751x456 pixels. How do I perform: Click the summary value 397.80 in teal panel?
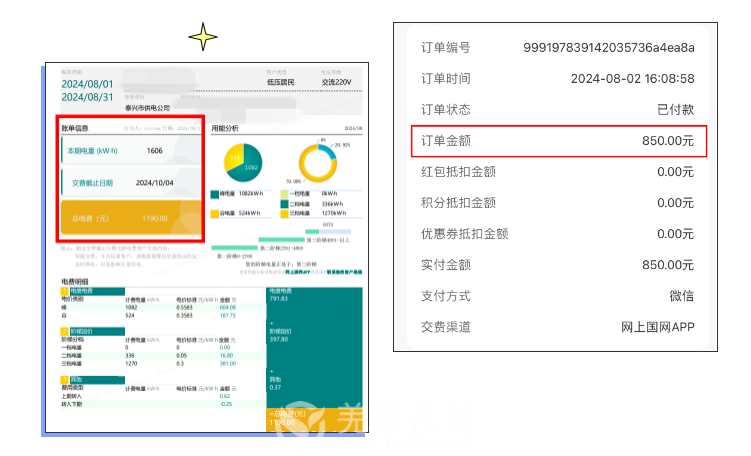click(x=279, y=340)
